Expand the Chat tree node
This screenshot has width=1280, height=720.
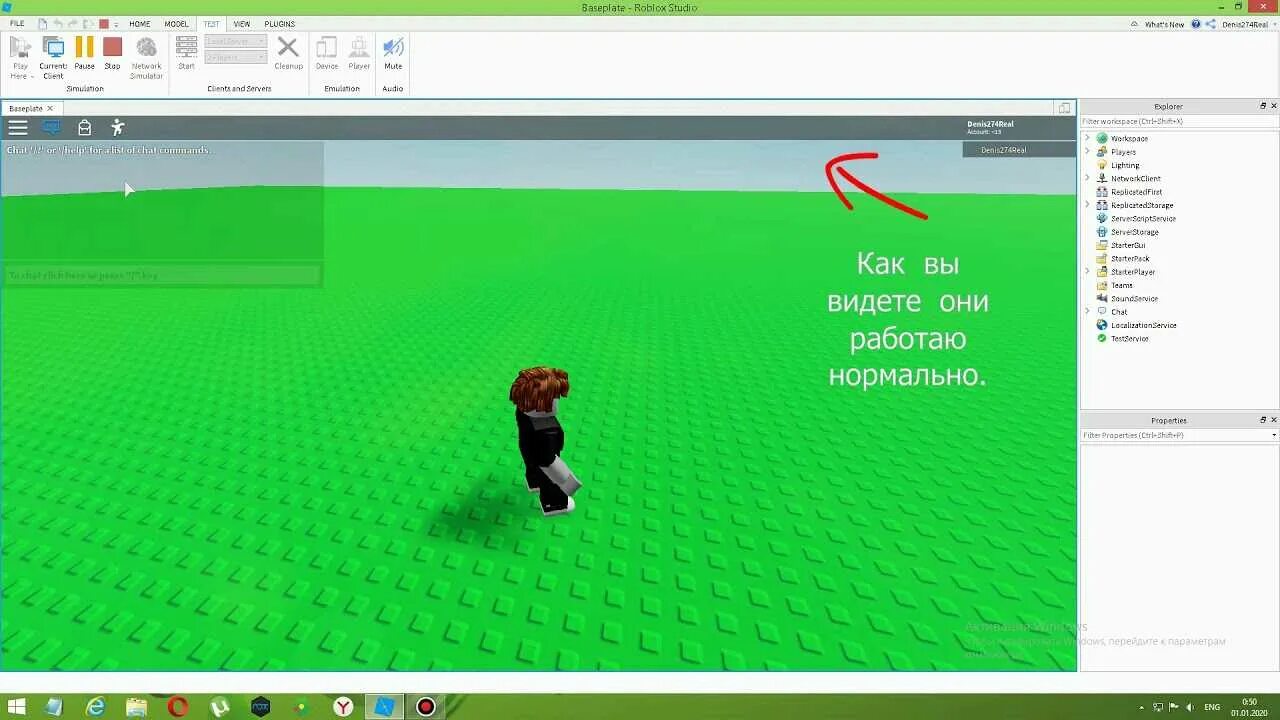pyautogui.click(x=1087, y=311)
